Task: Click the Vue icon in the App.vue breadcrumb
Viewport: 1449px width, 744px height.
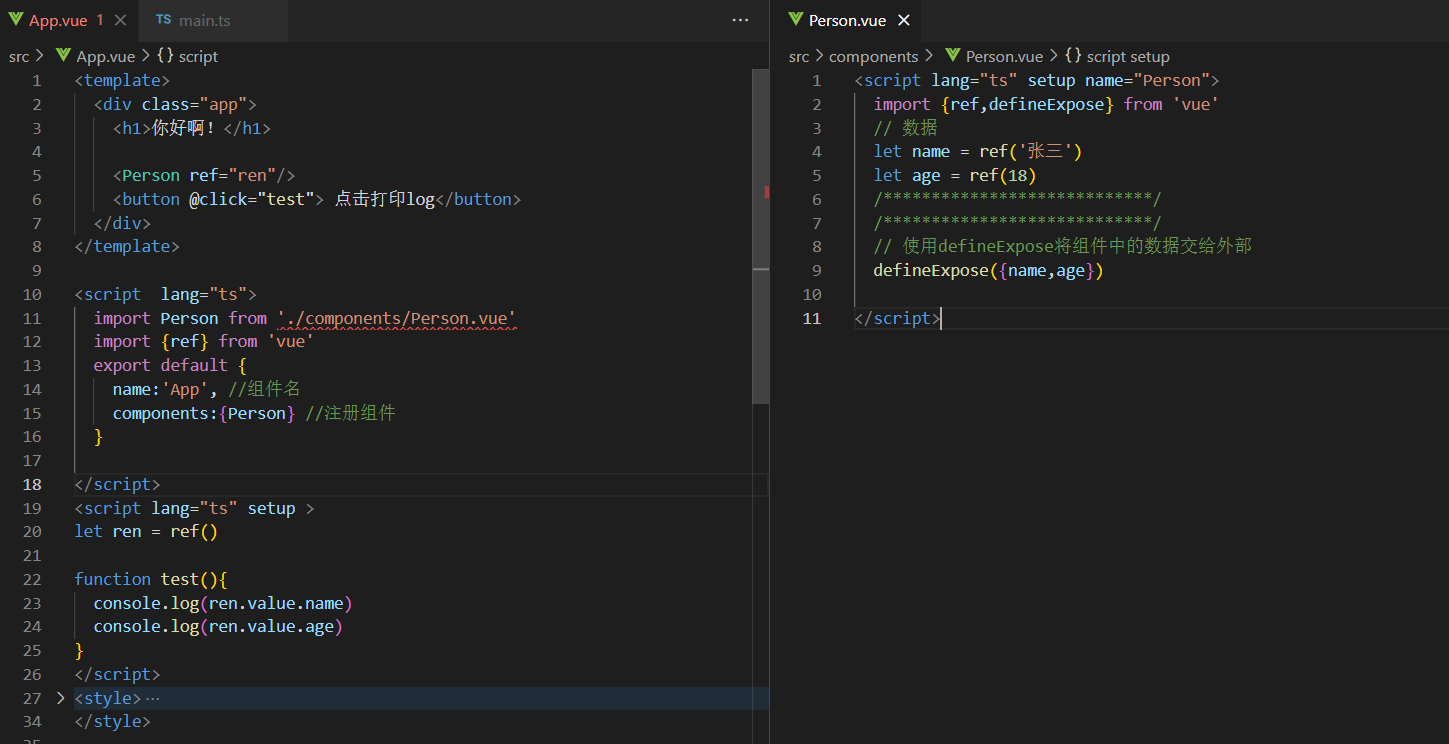Action: tap(63, 56)
